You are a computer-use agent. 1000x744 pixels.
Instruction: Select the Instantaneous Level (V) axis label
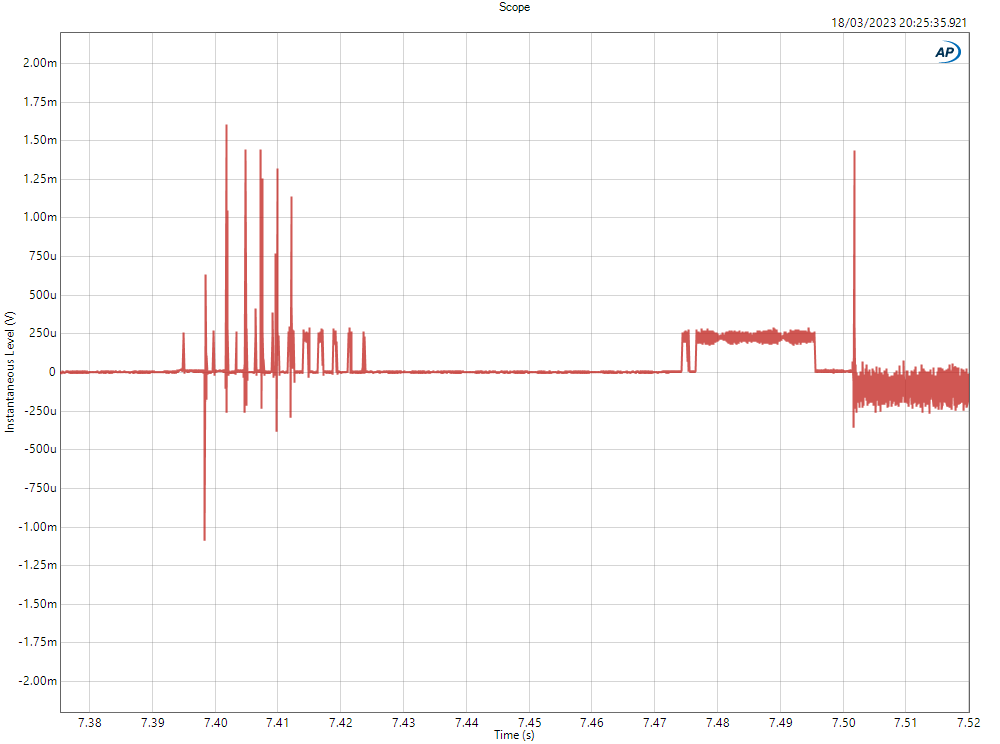click(x=10, y=371)
